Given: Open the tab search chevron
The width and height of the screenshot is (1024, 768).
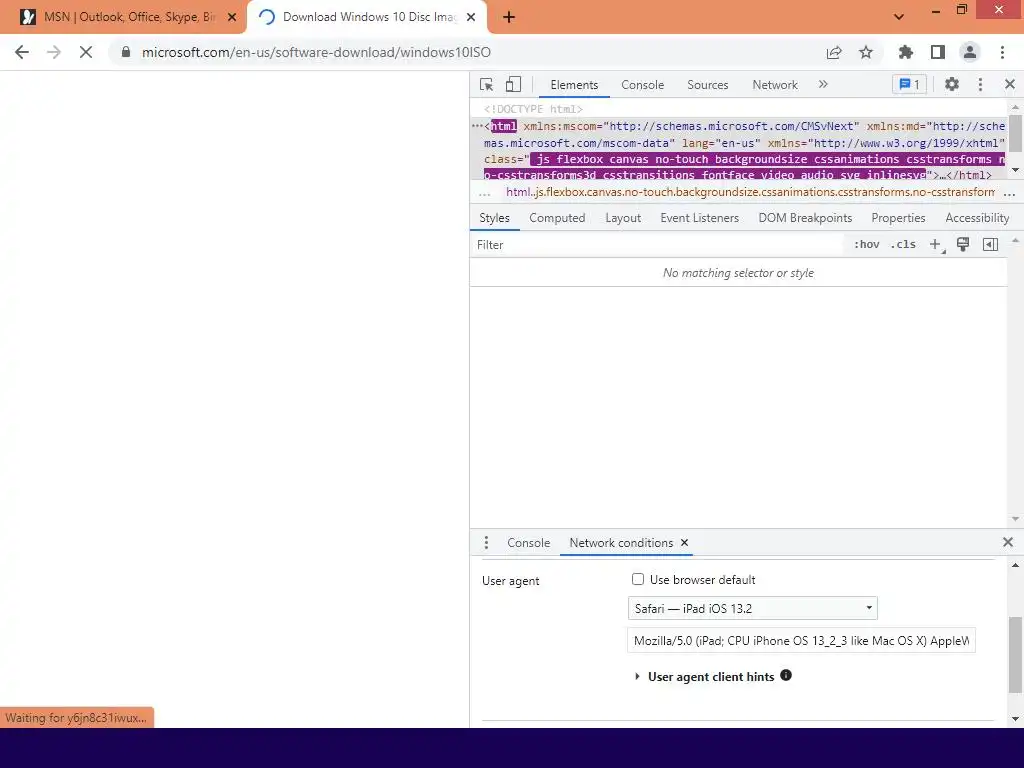Looking at the screenshot, I should (x=899, y=17).
